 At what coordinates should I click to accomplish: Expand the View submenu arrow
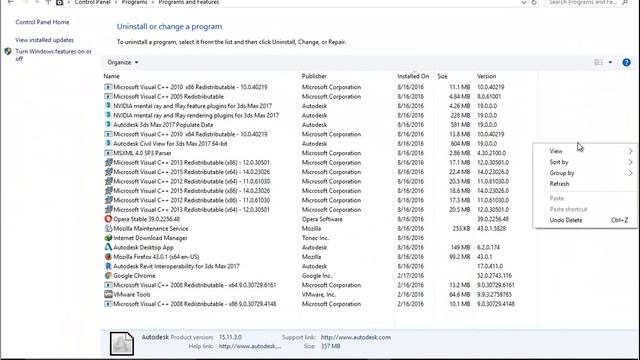tap(630, 151)
